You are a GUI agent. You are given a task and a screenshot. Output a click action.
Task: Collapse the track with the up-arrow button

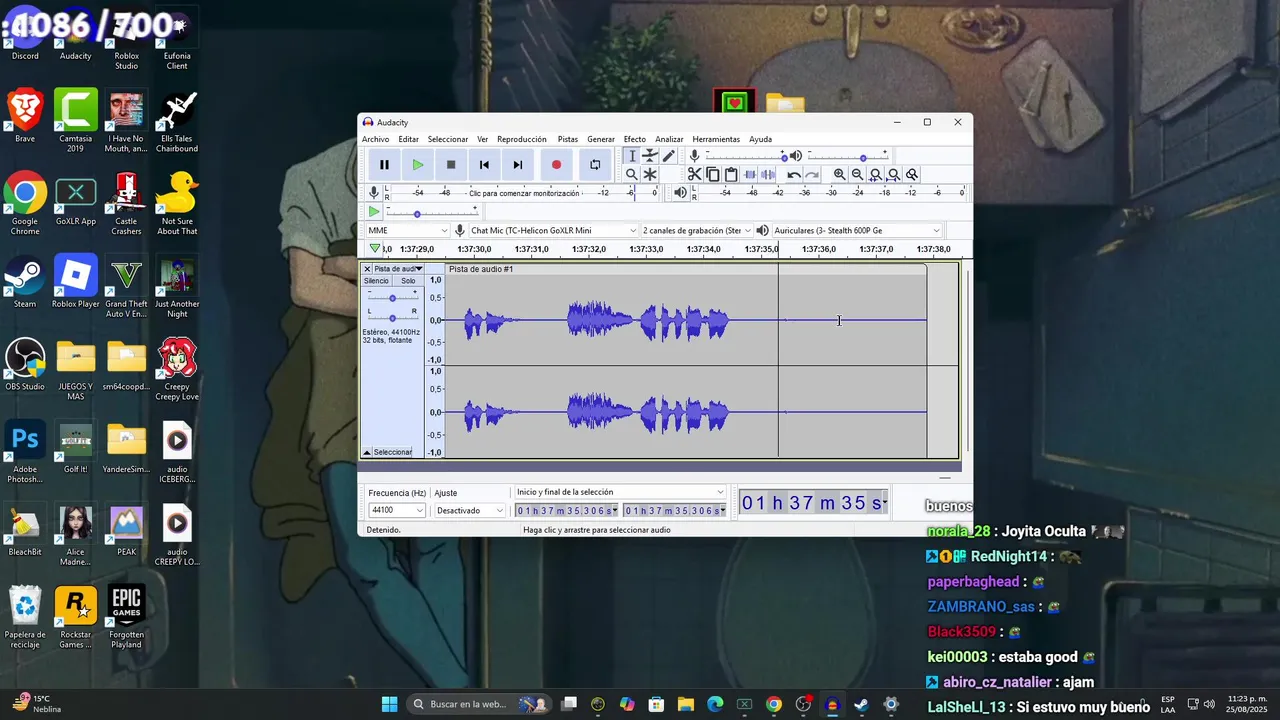coord(367,452)
